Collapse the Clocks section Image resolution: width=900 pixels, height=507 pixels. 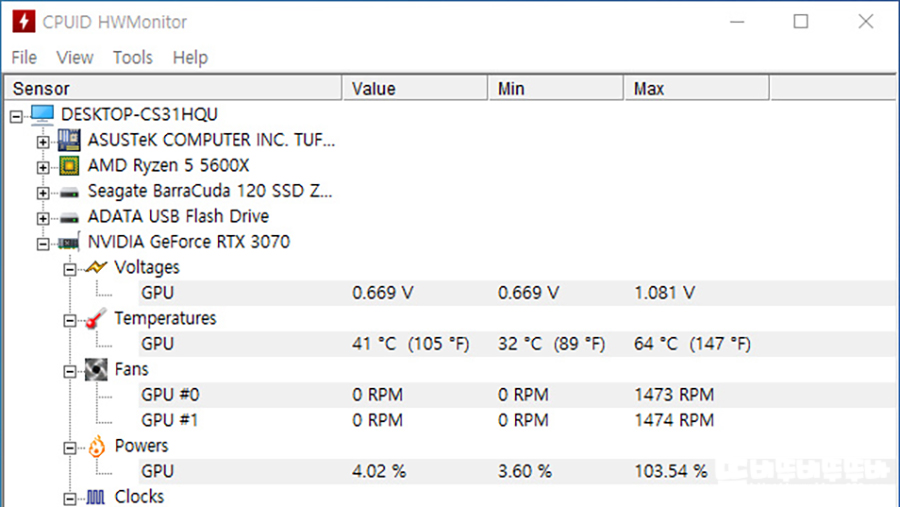click(x=69, y=499)
